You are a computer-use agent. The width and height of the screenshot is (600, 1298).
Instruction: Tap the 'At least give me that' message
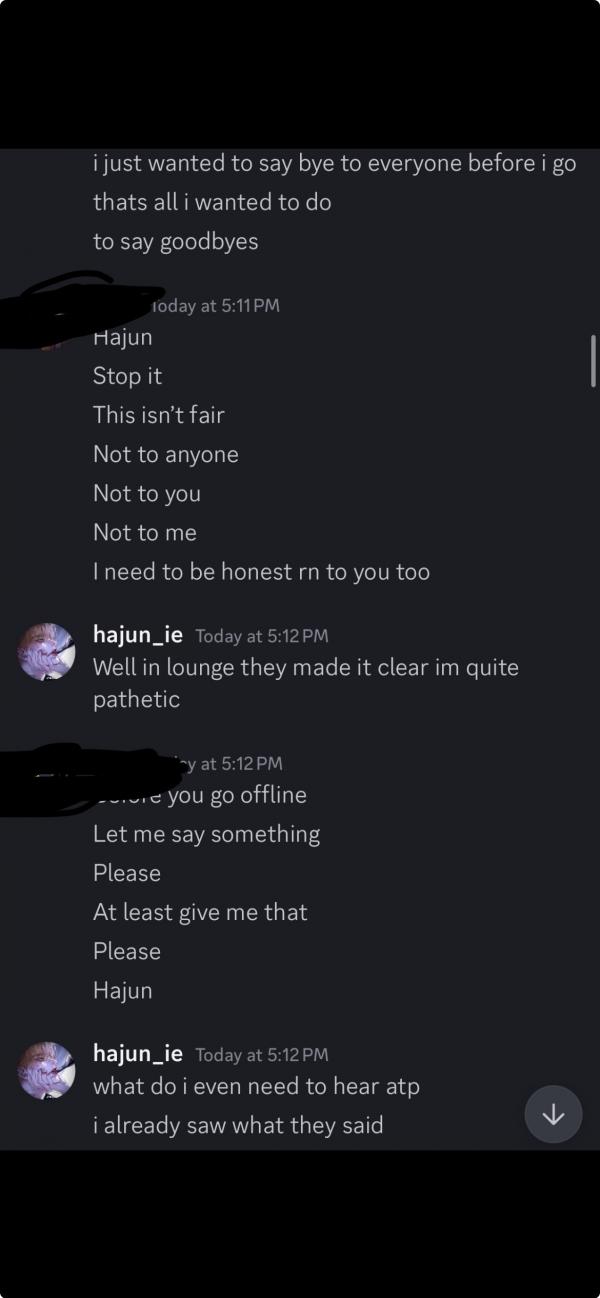tap(200, 912)
